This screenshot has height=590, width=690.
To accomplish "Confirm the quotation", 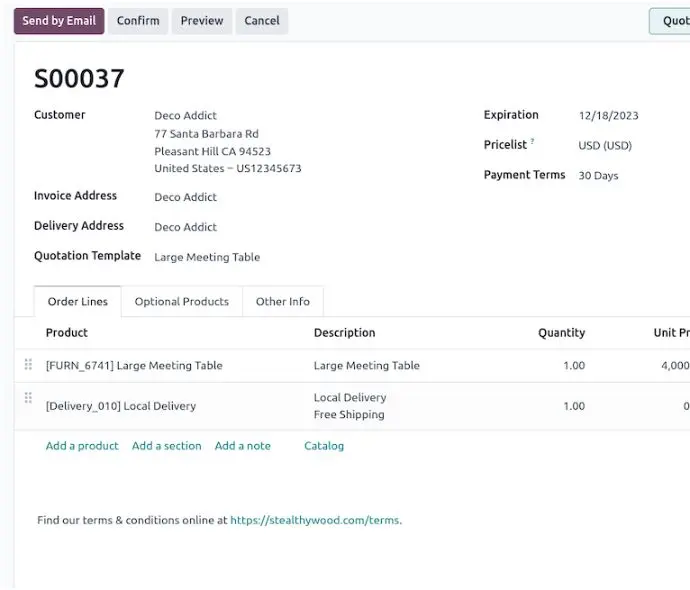I will [138, 21].
